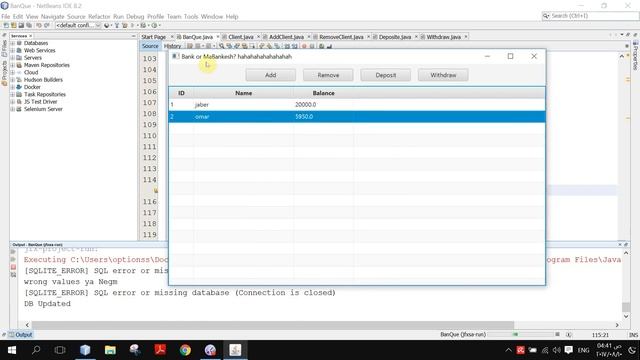Switch editor to Source view
This screenshot has height=360, width=640.
pyautogui.click(x=150, y=46)
